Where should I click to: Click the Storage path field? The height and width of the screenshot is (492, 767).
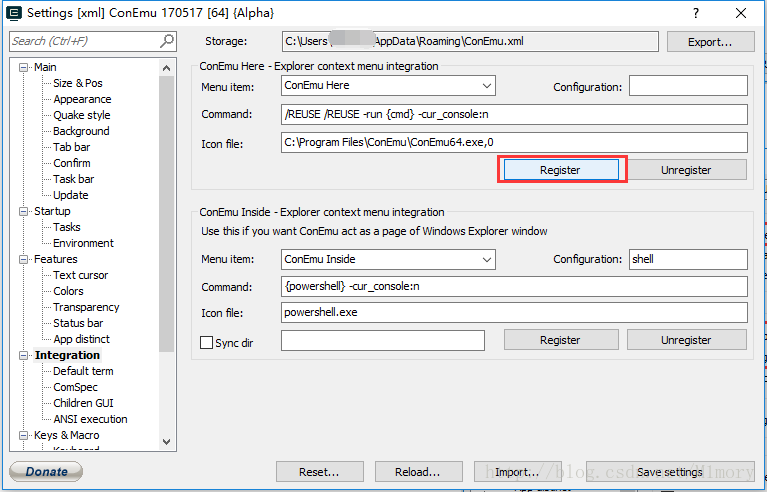coord(470,42)
